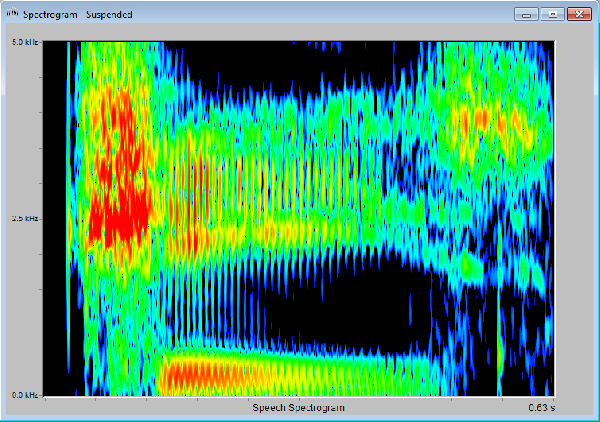Click the 2.5 kHz axis label
Screen dimensions: 600x422
[x=24, y=218]
